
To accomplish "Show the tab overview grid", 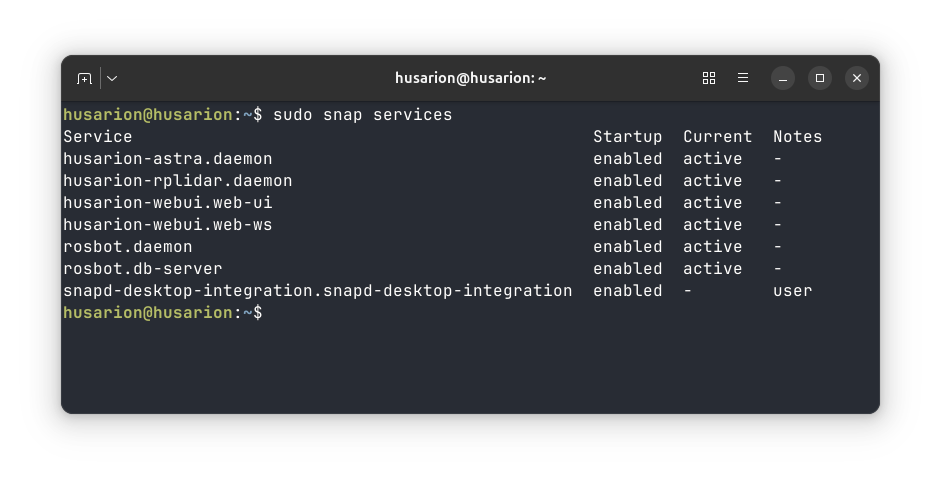I will click(709, 78).
